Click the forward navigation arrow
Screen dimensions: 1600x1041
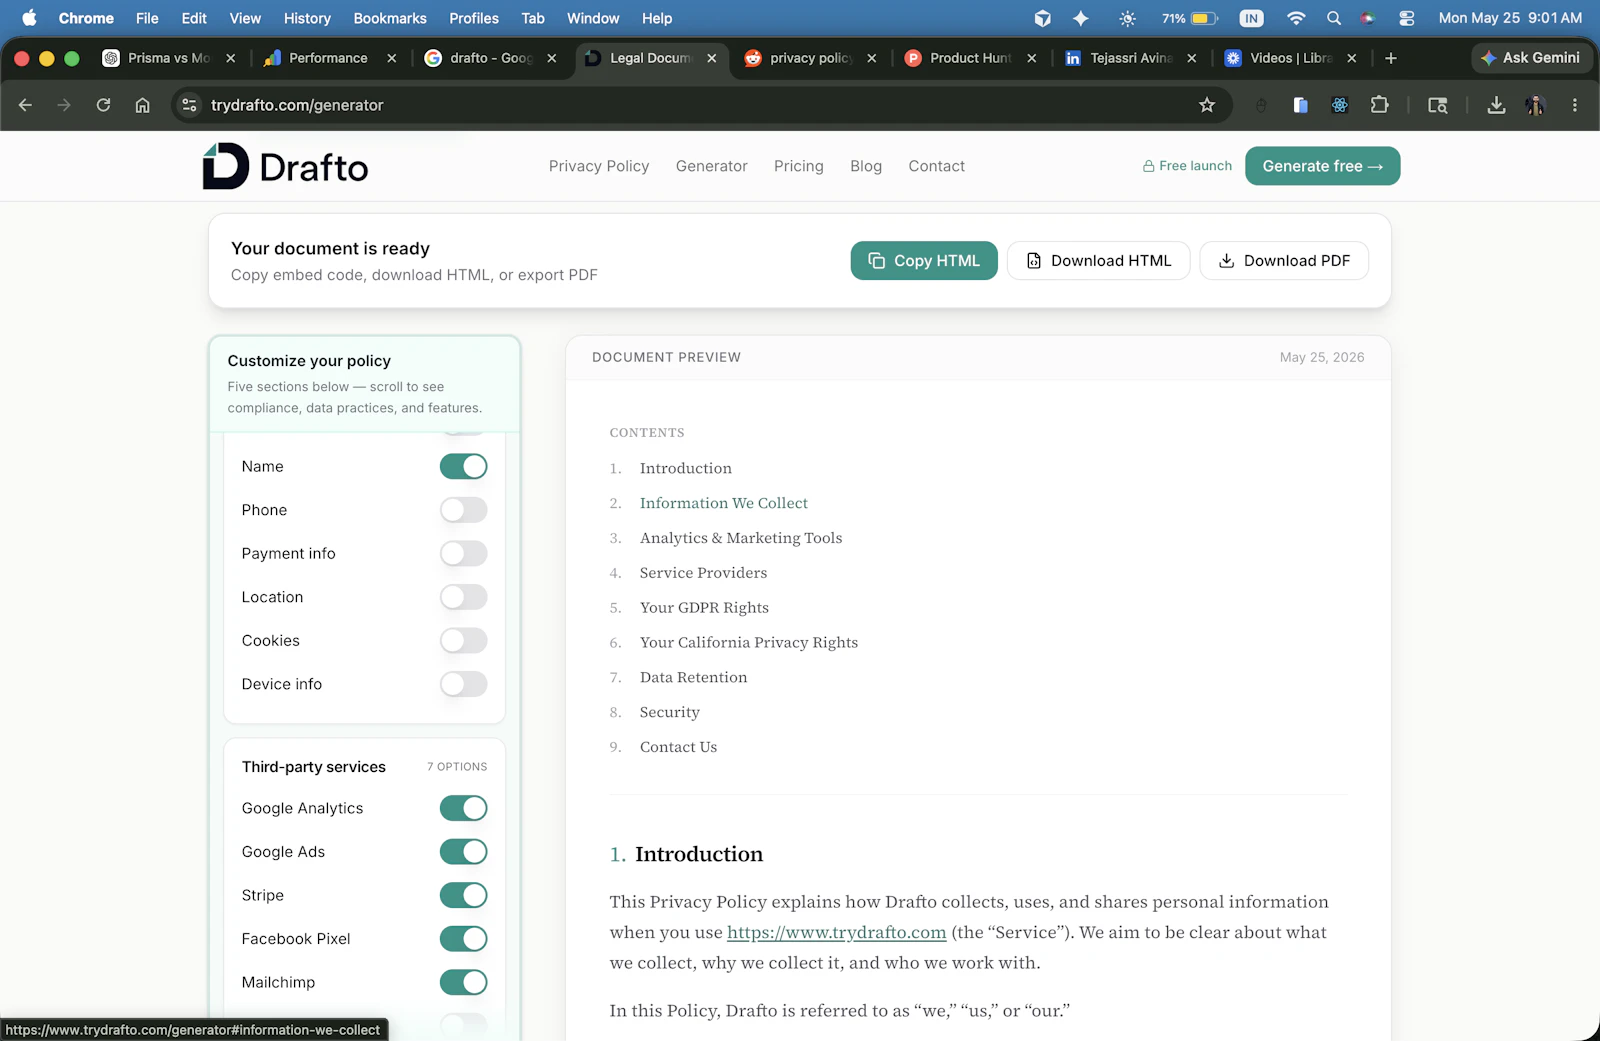[64, 105]
